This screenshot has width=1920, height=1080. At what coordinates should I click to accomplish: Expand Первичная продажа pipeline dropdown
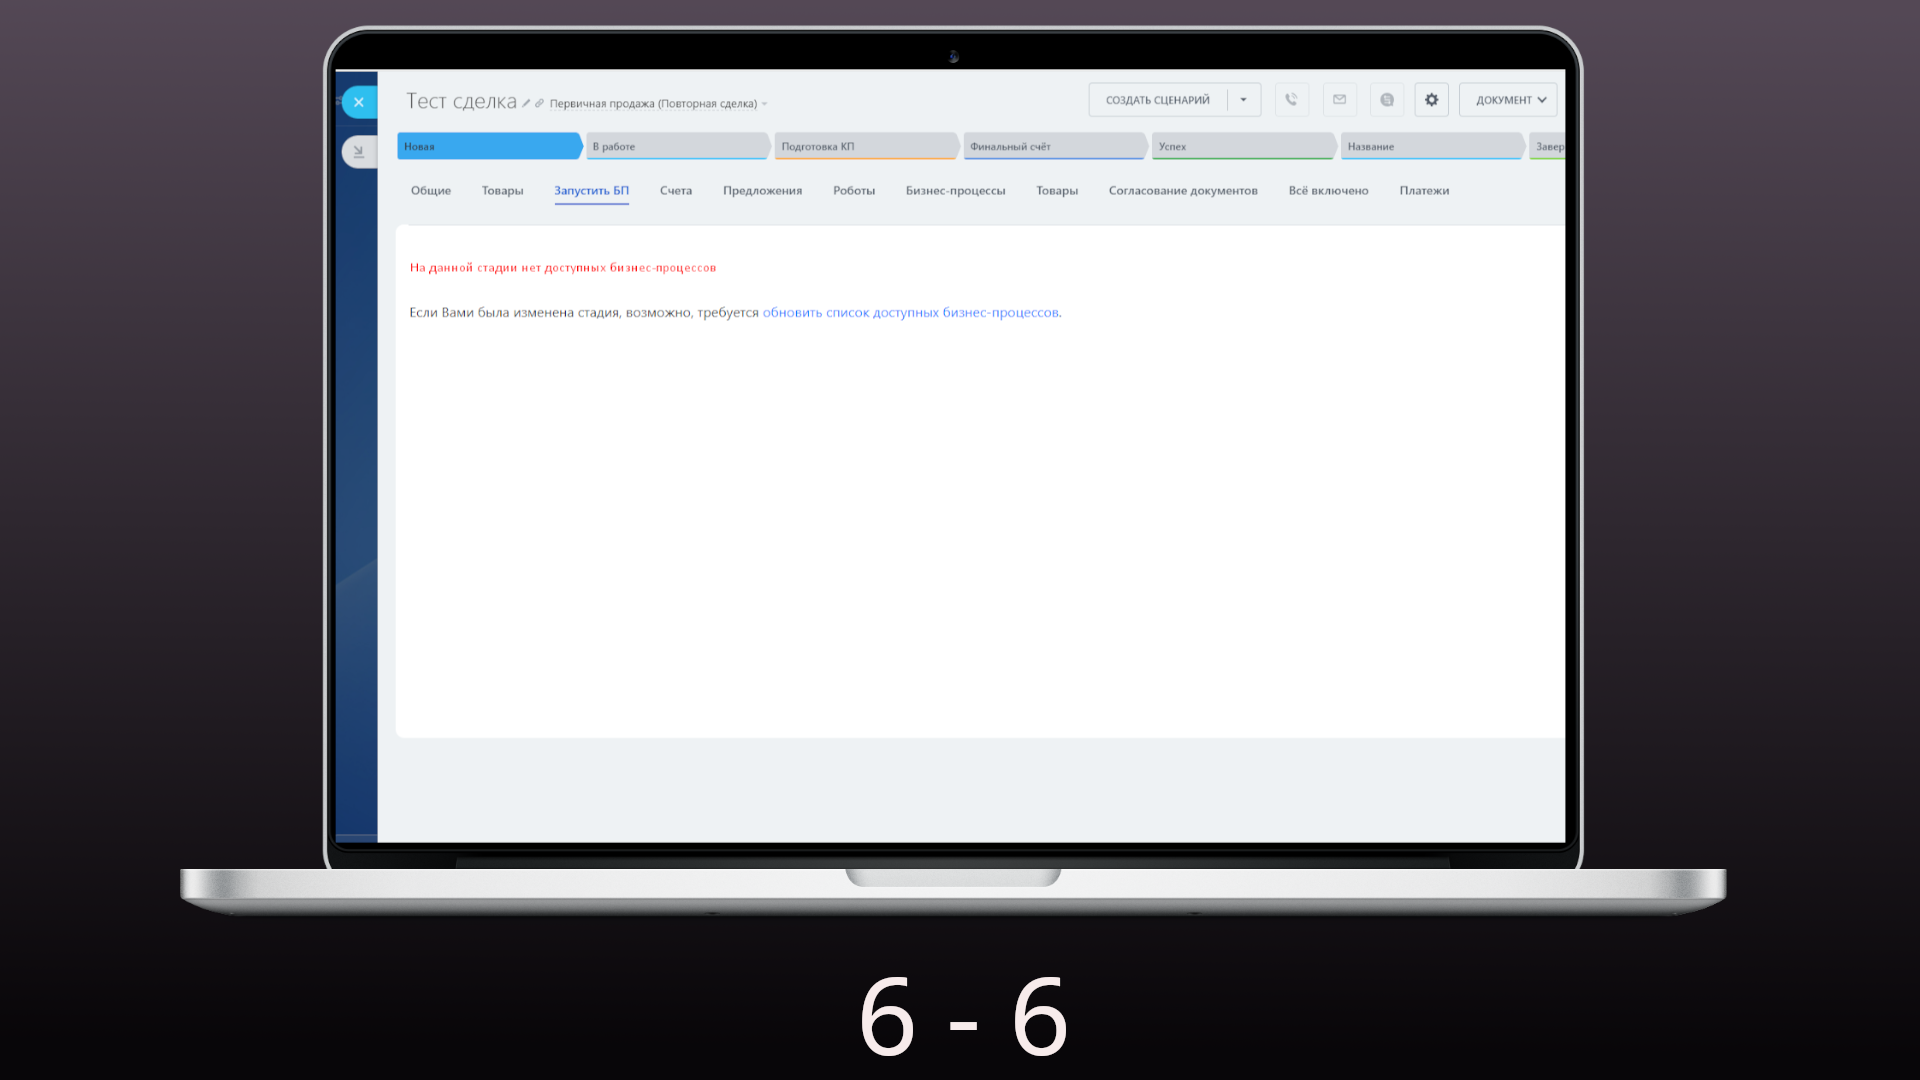[x=764, y=104]
